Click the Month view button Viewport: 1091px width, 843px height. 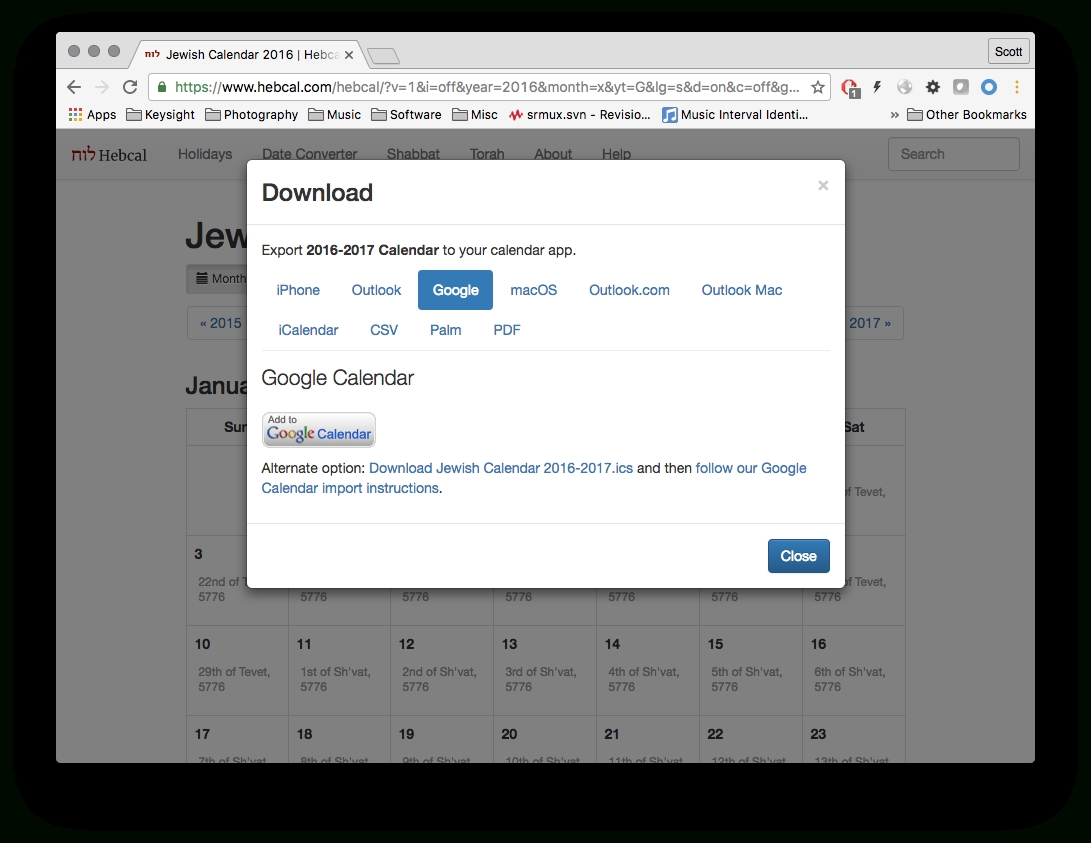point(221,278)
